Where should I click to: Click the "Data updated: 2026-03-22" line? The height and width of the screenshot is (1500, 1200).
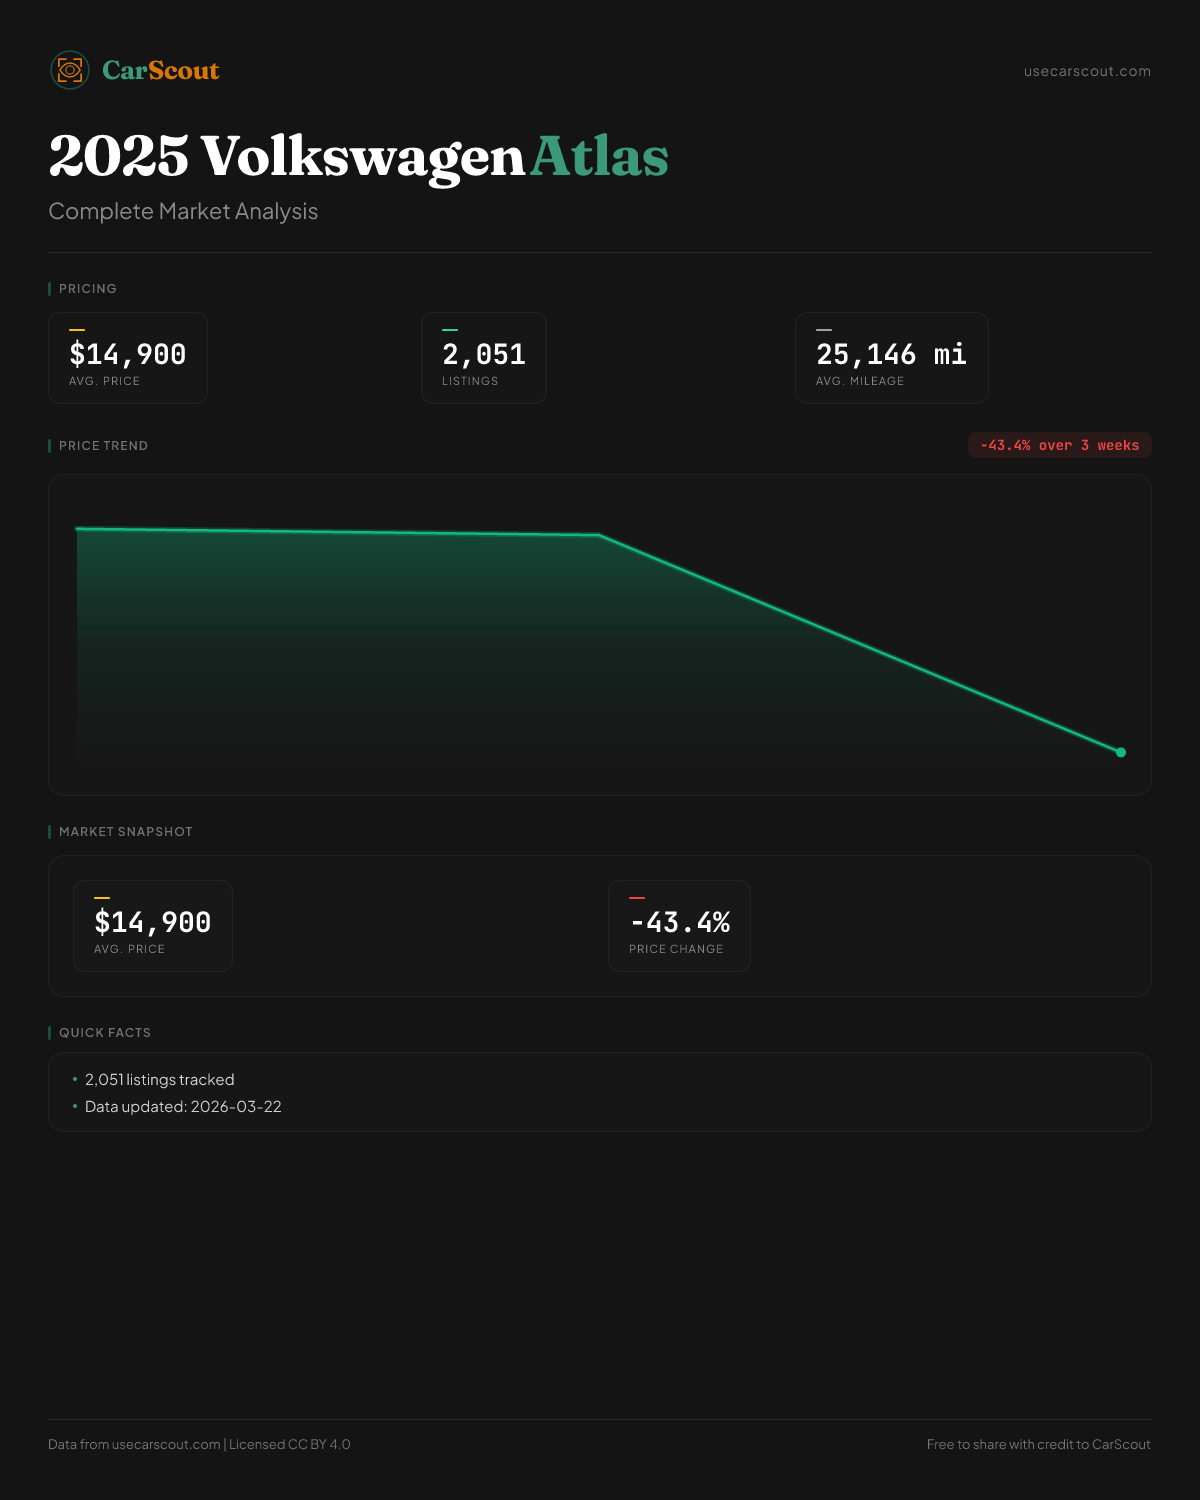point(183,1107)
